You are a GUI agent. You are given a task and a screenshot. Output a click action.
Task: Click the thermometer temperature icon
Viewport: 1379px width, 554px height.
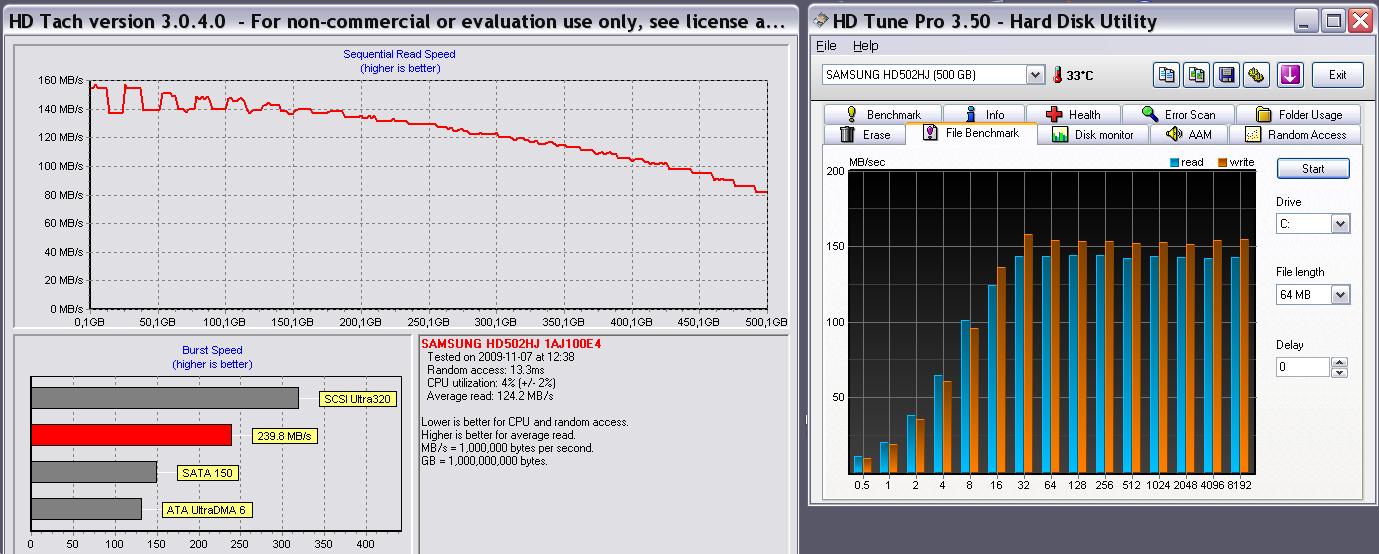pyautogui.click(x=1056, y=75)
